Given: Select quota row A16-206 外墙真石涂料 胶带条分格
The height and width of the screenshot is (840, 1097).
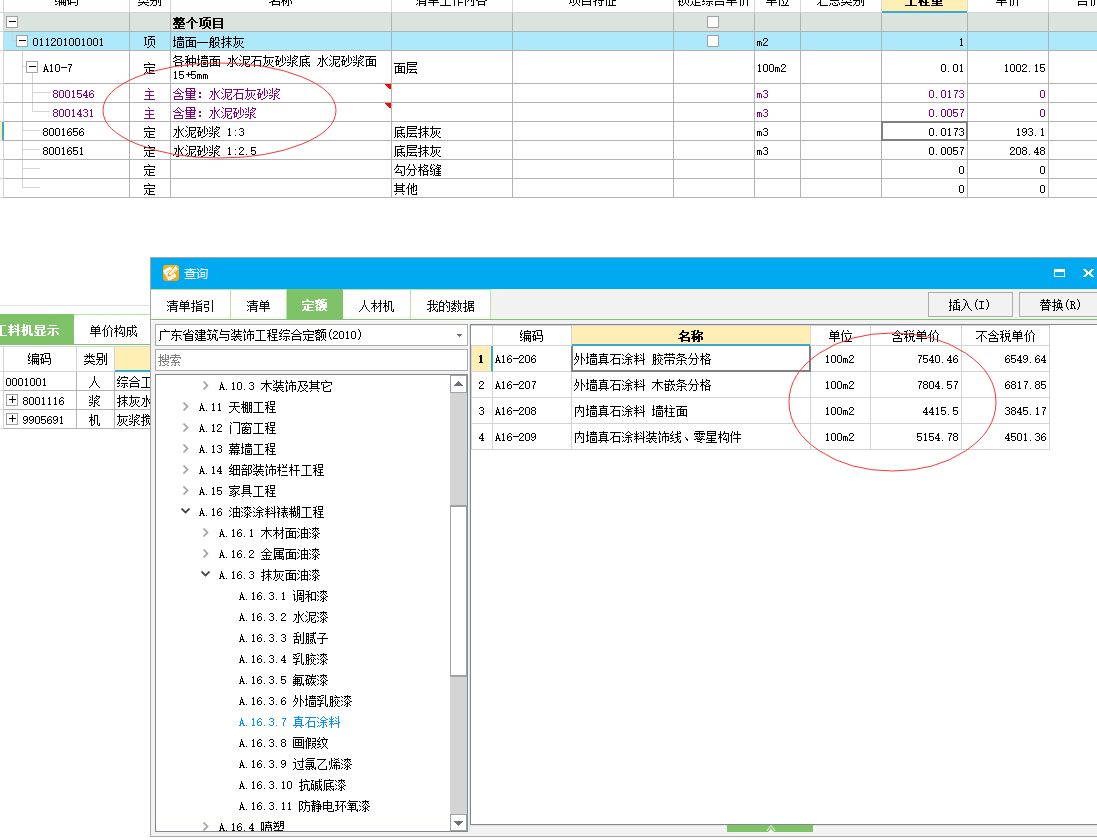Looking at the screenshot, I should click(760, 359).
